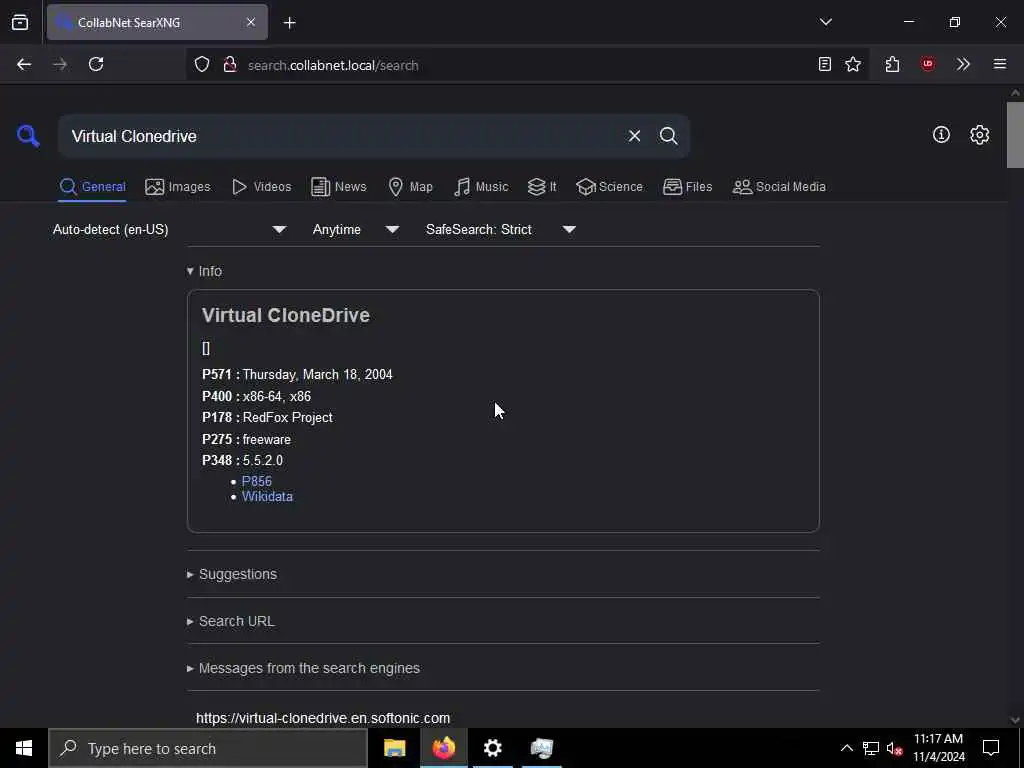Open a new tab
The image size is (1024, 768).
click(289, 23)
